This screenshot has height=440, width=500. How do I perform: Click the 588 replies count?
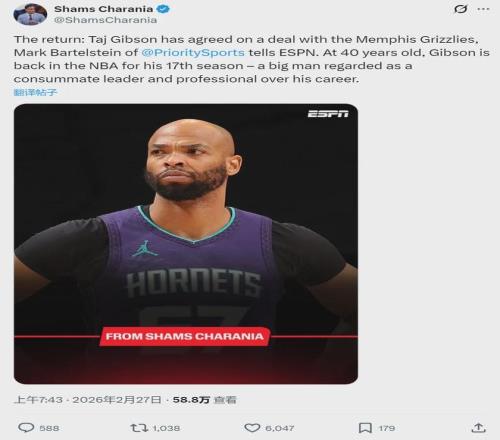click(x=49, y=428)
